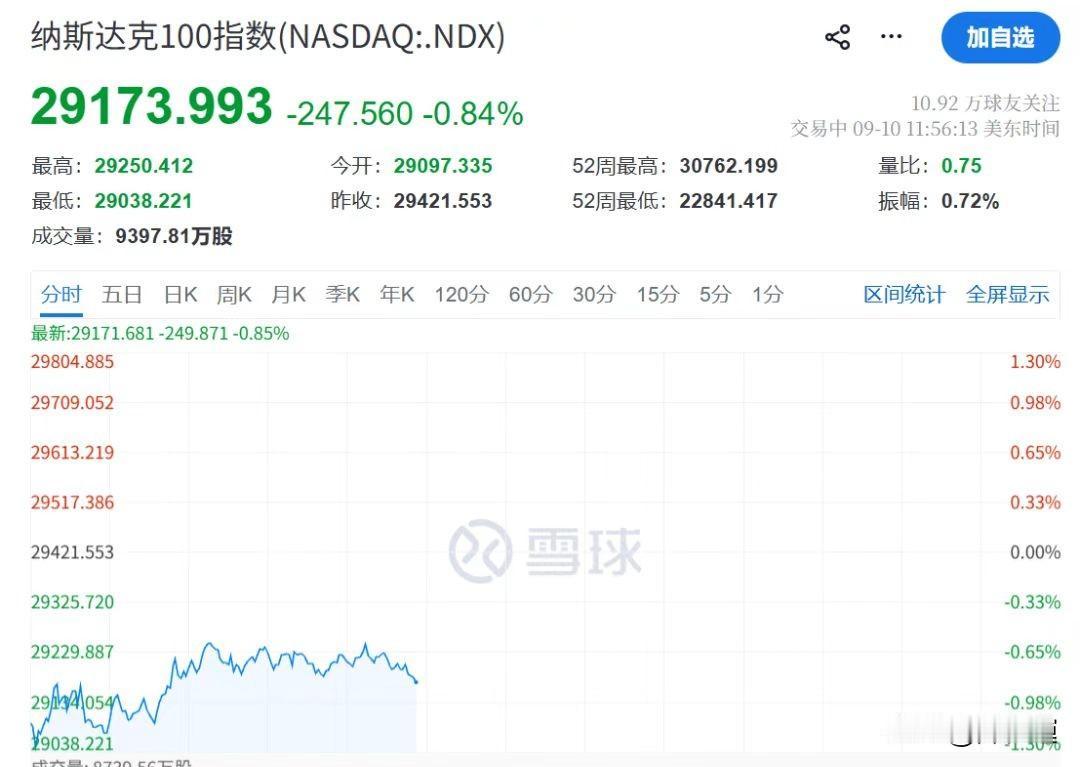Switch to the 日K chart tab

[x=180, y=295]
